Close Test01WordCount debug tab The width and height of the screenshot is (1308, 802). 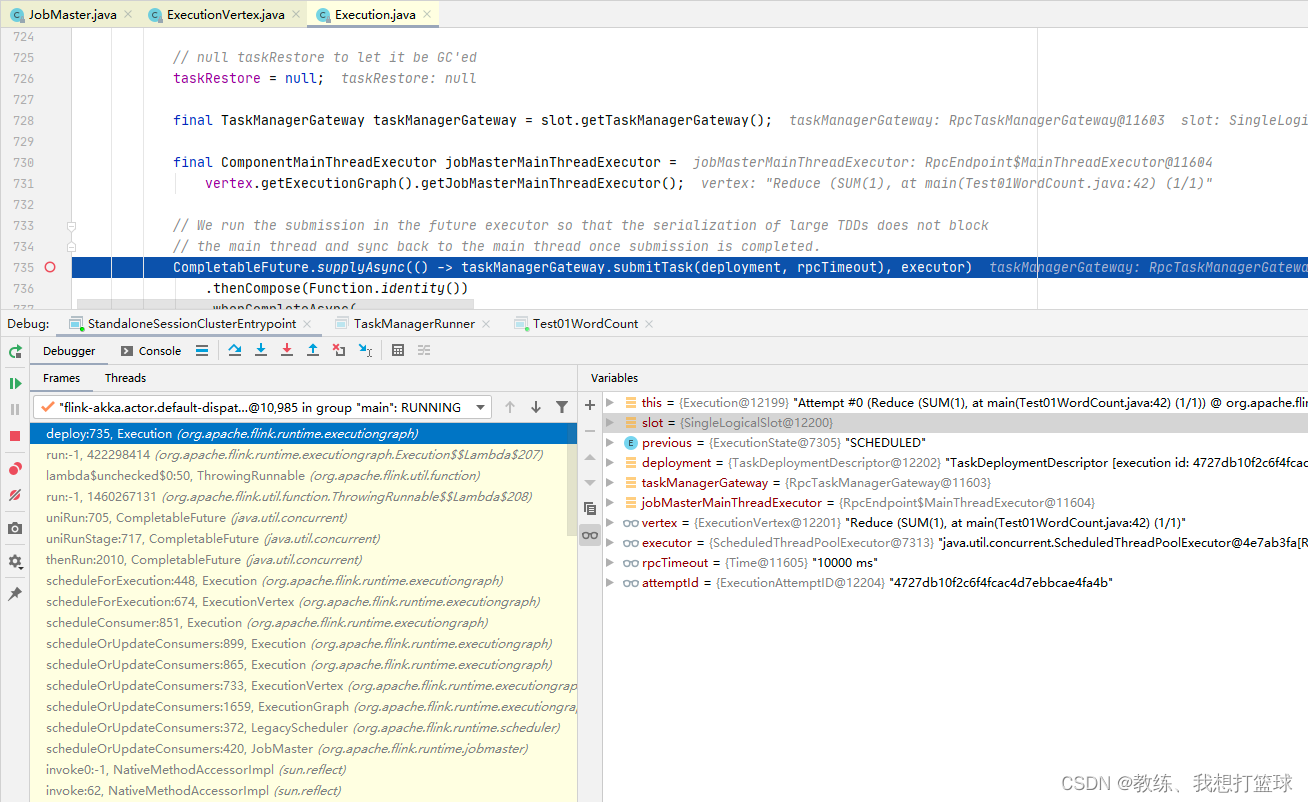click(x=650, y=324)
